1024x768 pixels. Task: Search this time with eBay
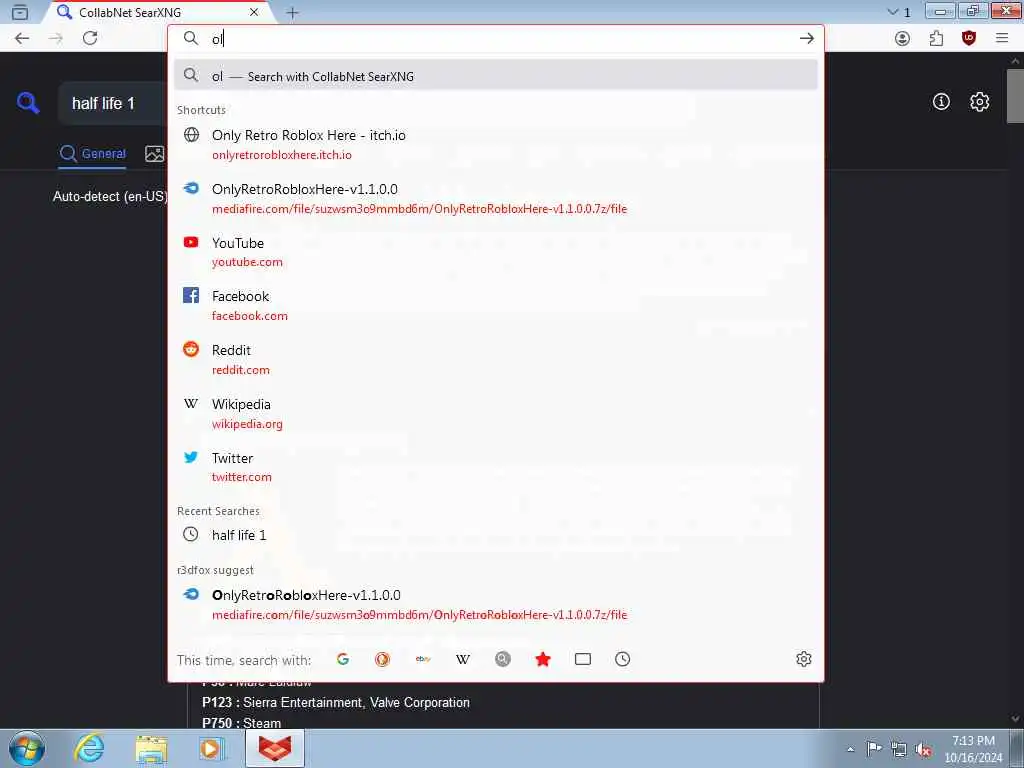(423, 660)
